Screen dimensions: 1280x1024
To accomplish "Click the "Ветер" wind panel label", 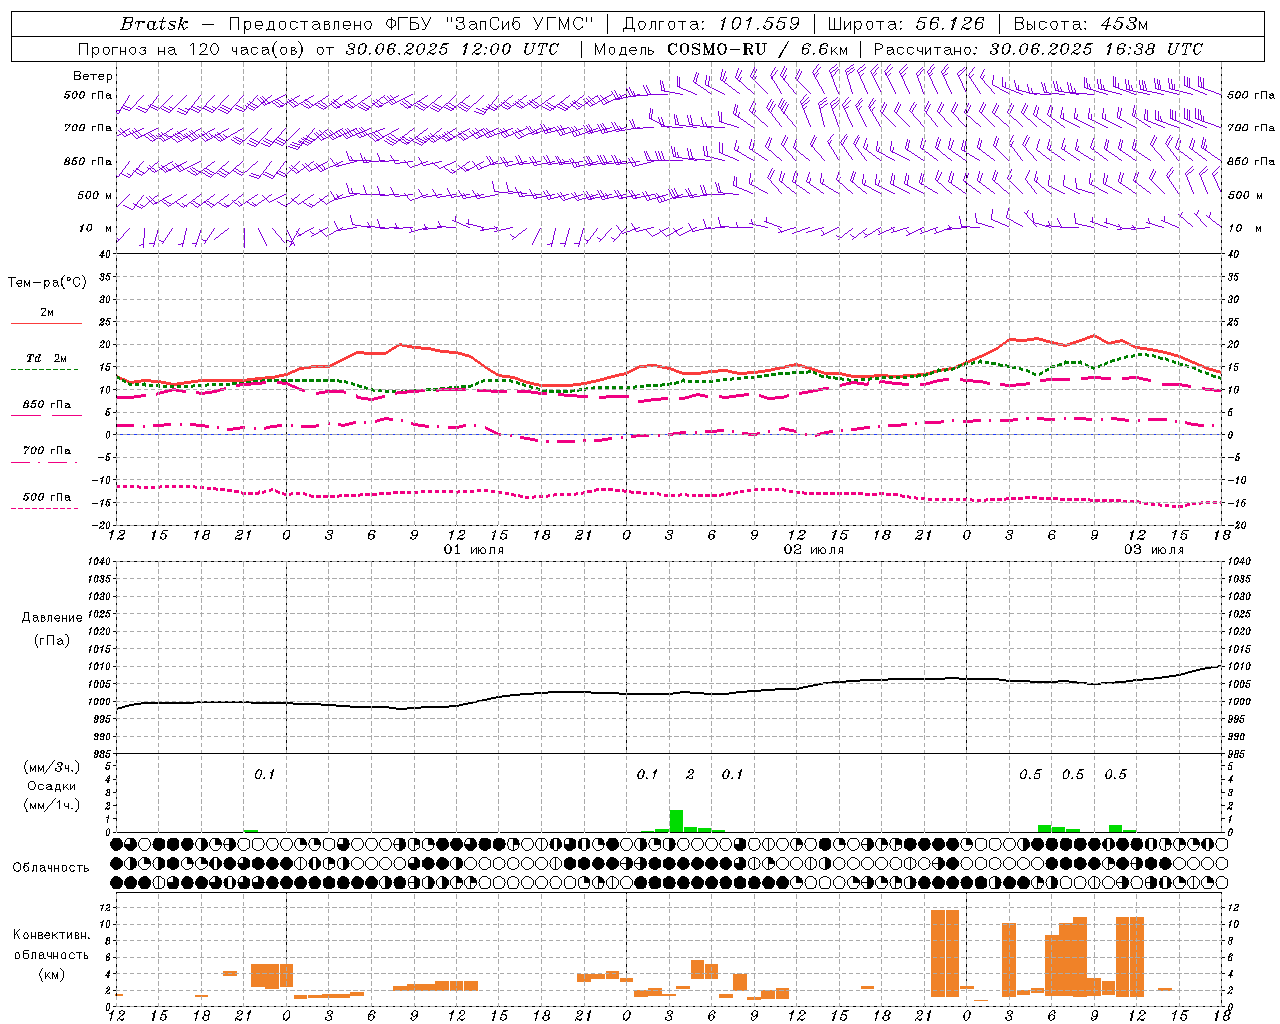I will point(93,76).
